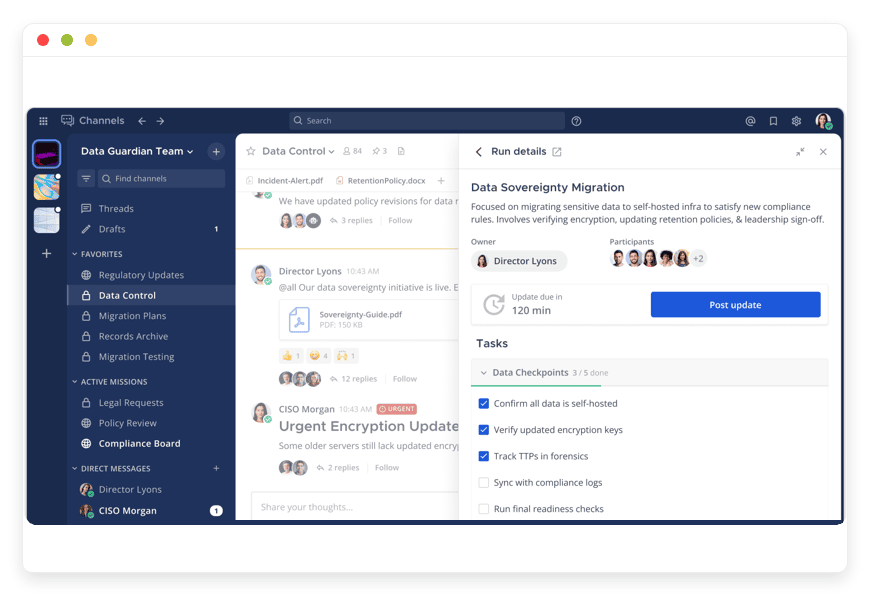The height and width of the screenshot is (595, 870).
Task: Open user profile avatar in top bar
Action: [x=823, y=121]
